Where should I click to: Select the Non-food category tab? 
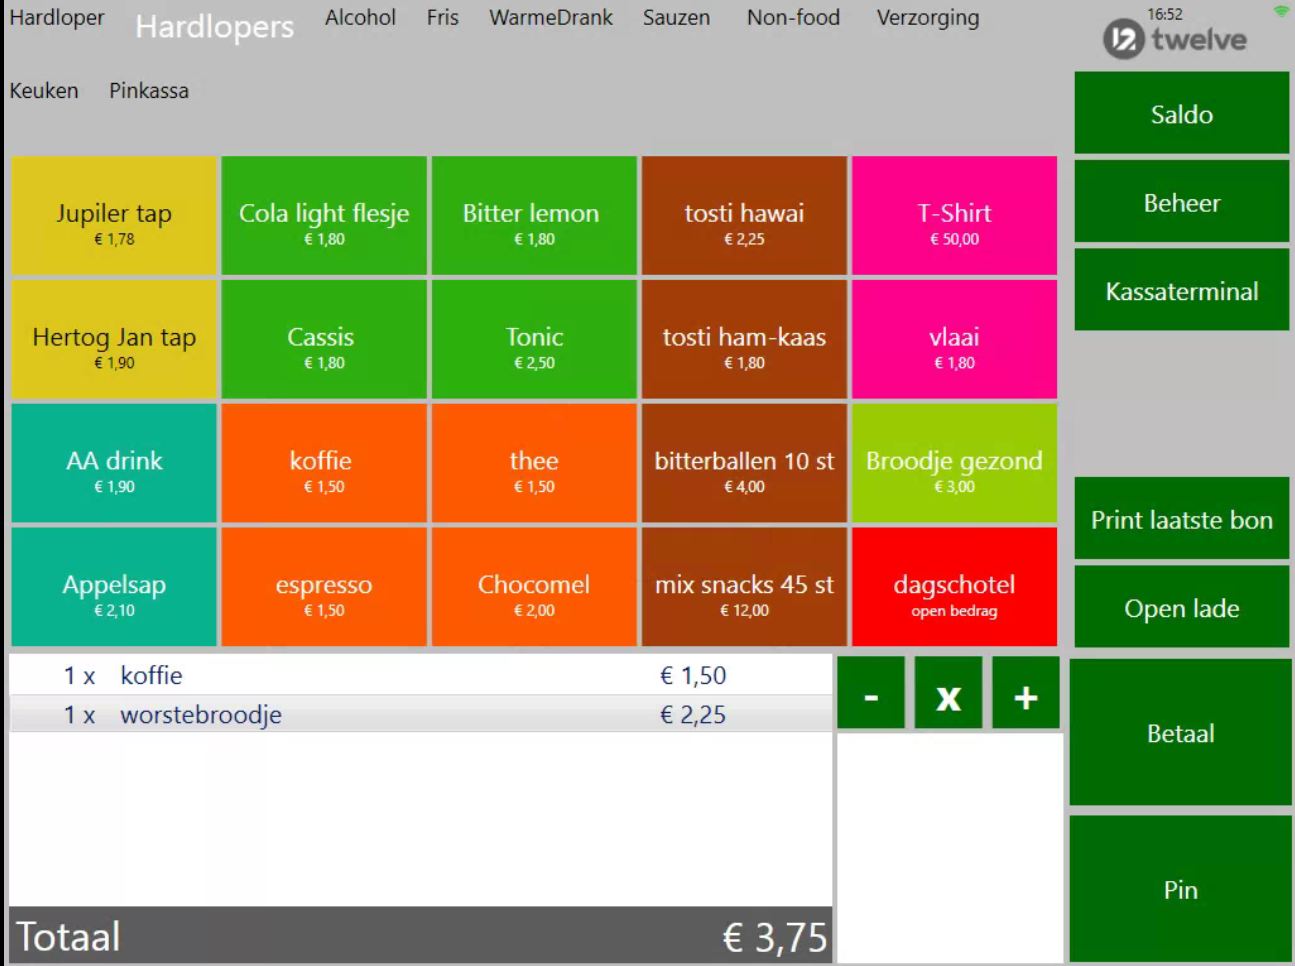(x=793, y=18)
